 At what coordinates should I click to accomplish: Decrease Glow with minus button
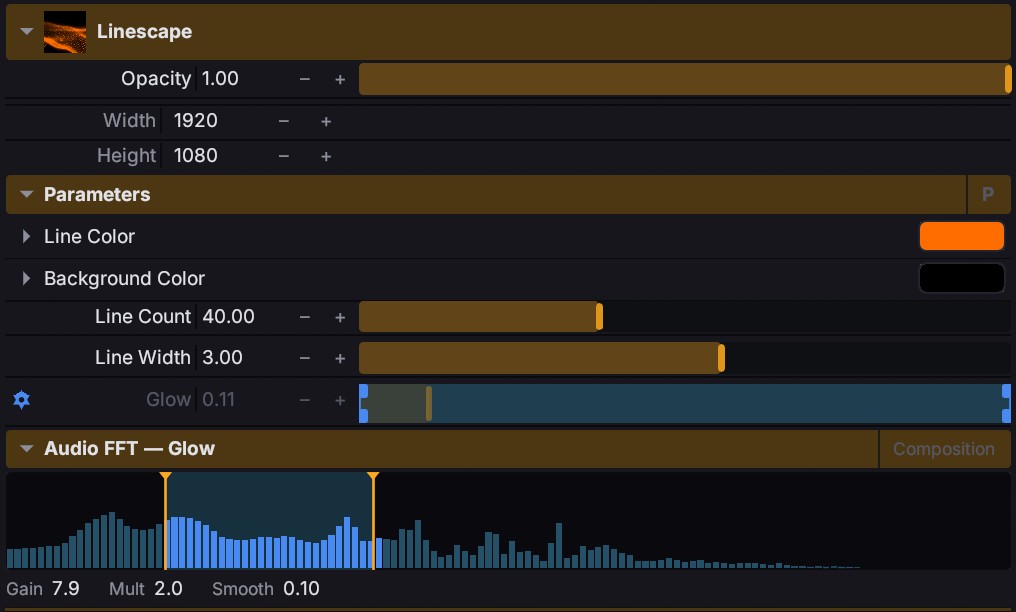pyautogui.click(x=305, y=400)
